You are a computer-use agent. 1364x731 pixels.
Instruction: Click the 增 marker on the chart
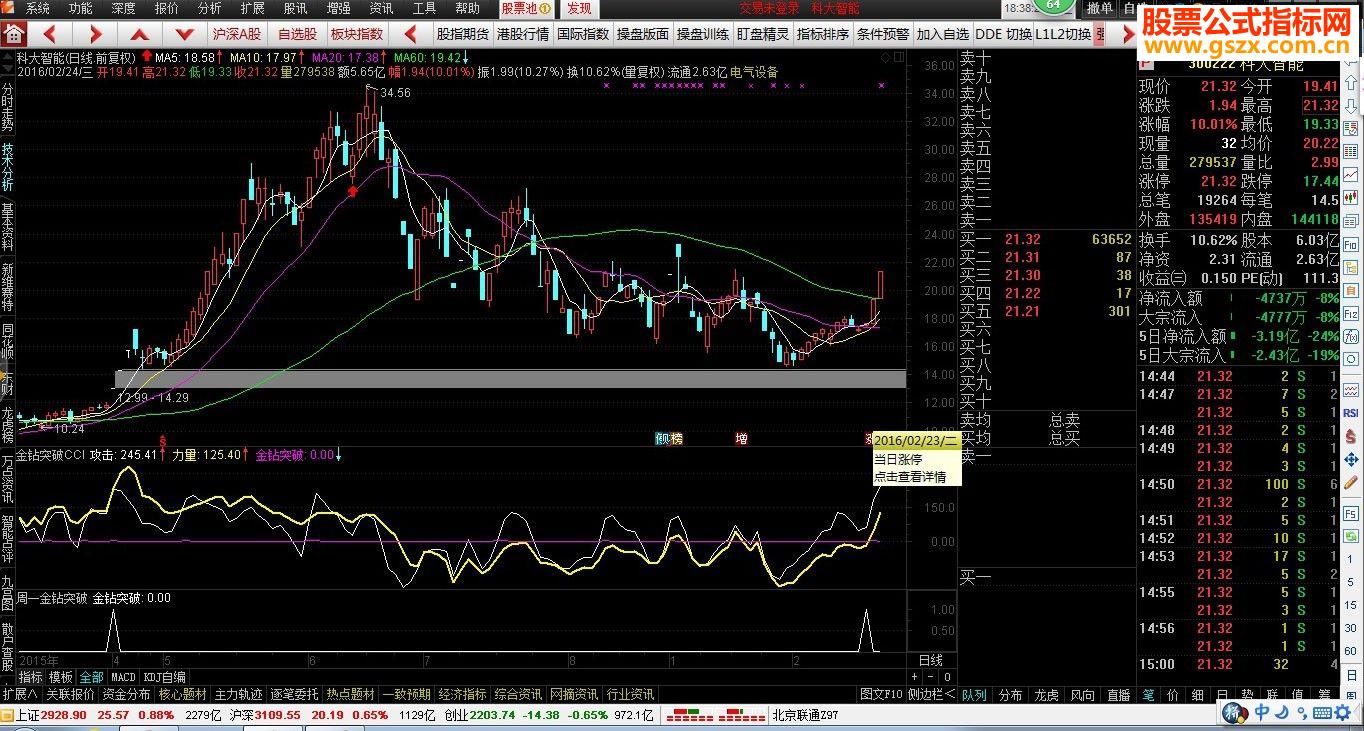coord(741,438)
